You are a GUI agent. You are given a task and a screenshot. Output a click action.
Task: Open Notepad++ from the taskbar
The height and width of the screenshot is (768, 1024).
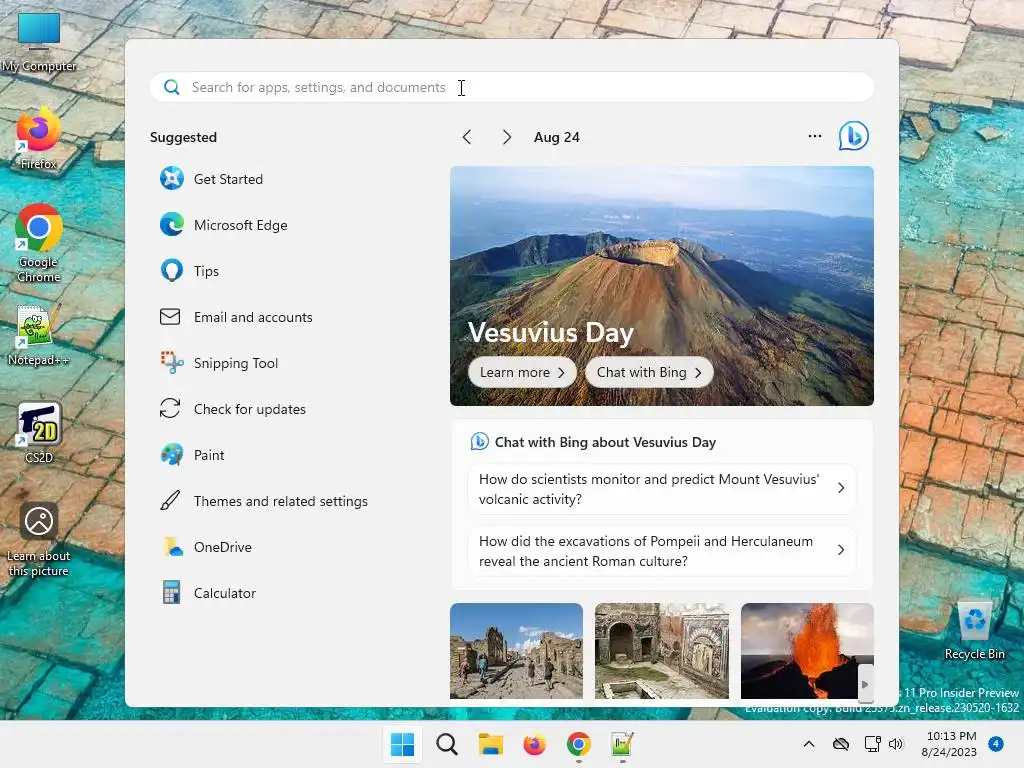coord(622,744)
